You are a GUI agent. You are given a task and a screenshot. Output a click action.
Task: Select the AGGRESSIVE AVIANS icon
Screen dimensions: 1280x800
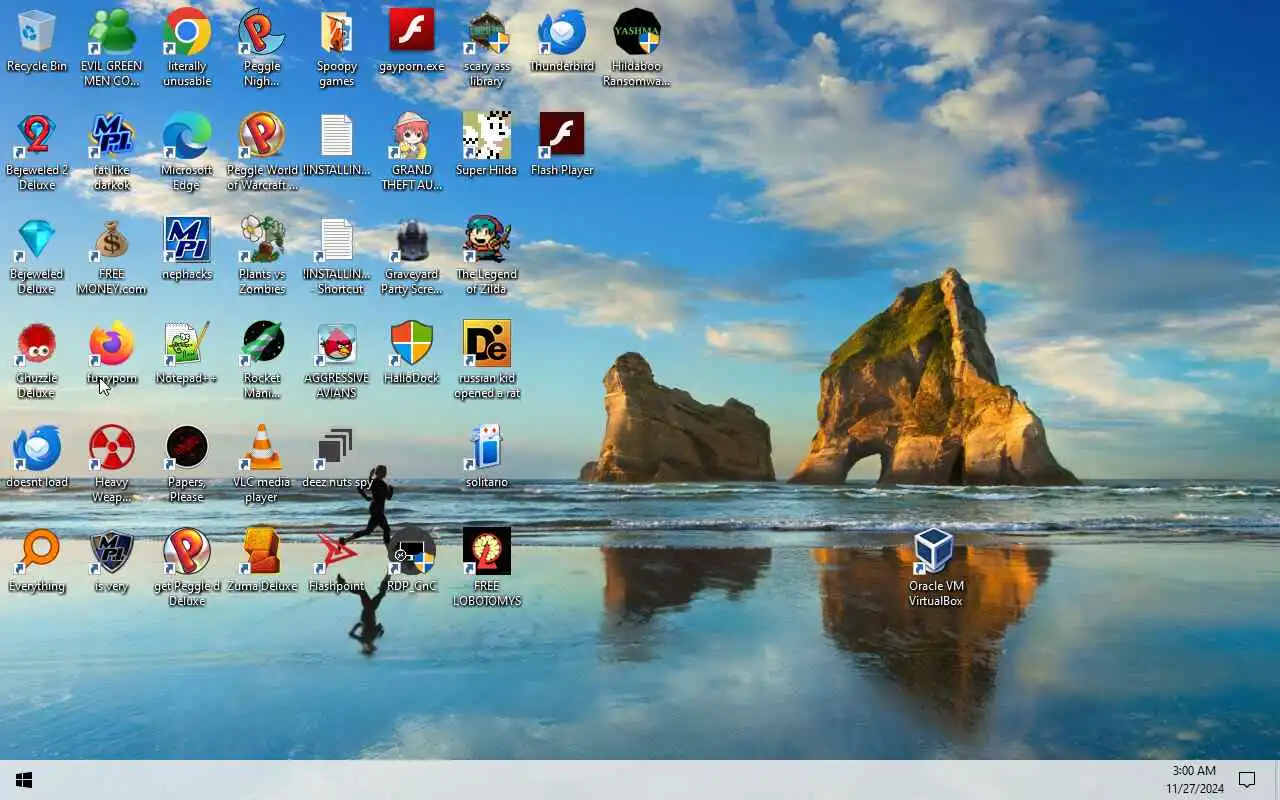pos(337,344)
